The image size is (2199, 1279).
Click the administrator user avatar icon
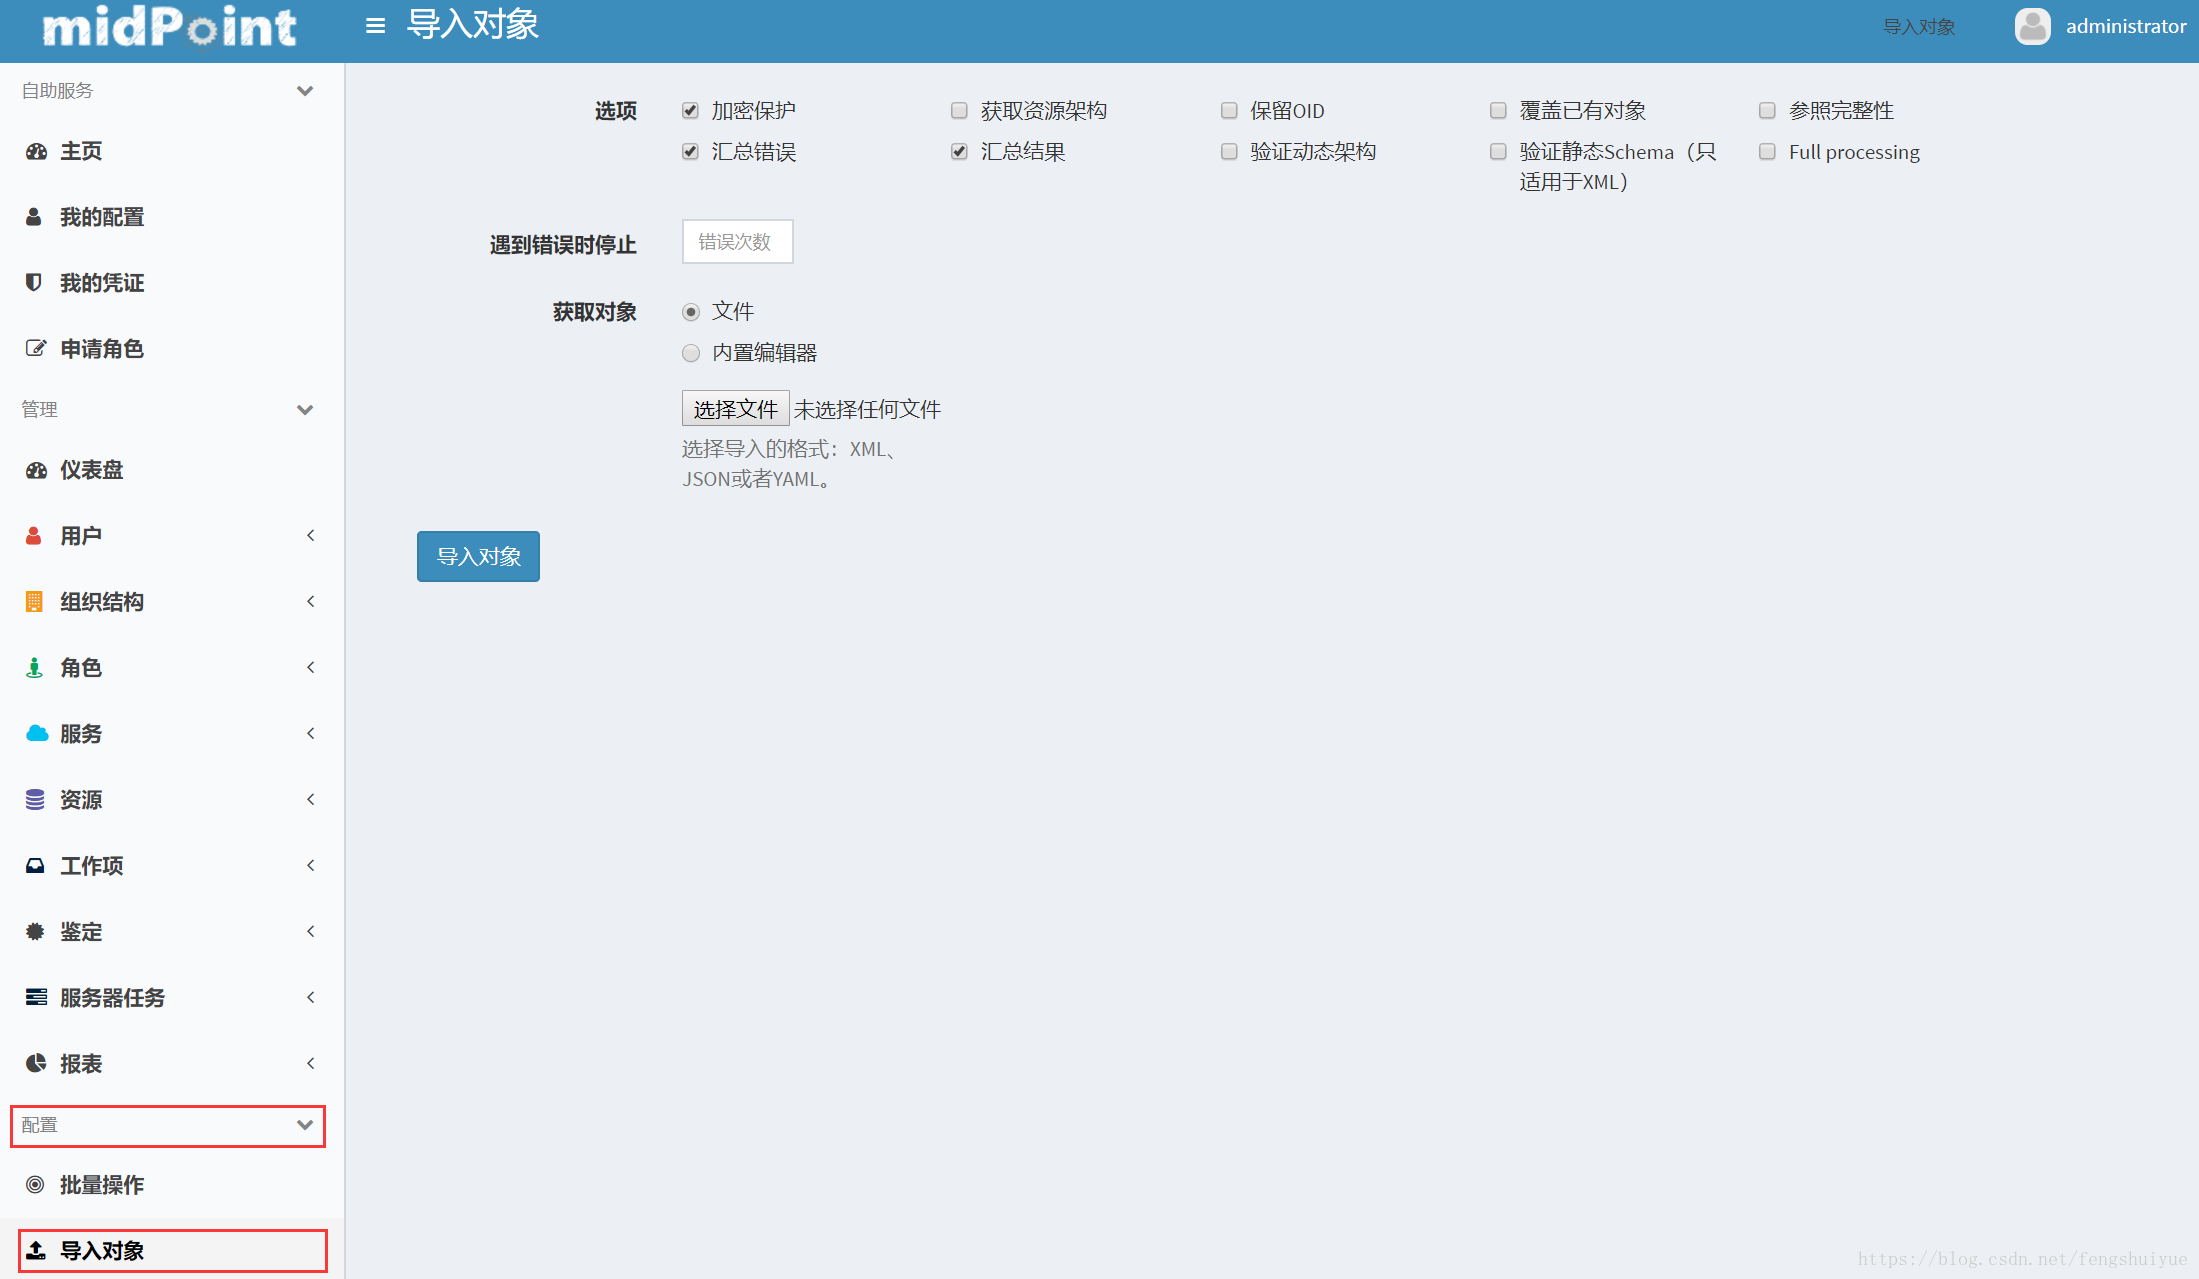pos(2031,26)
